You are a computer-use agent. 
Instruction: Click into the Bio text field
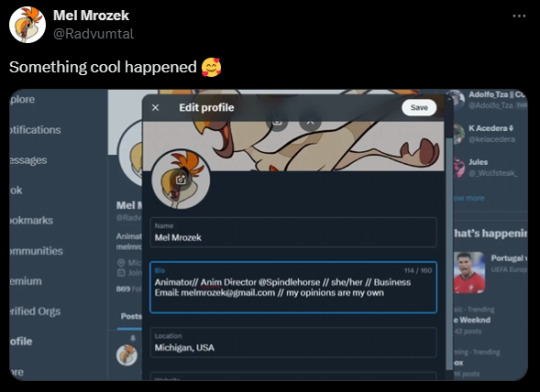293,287
